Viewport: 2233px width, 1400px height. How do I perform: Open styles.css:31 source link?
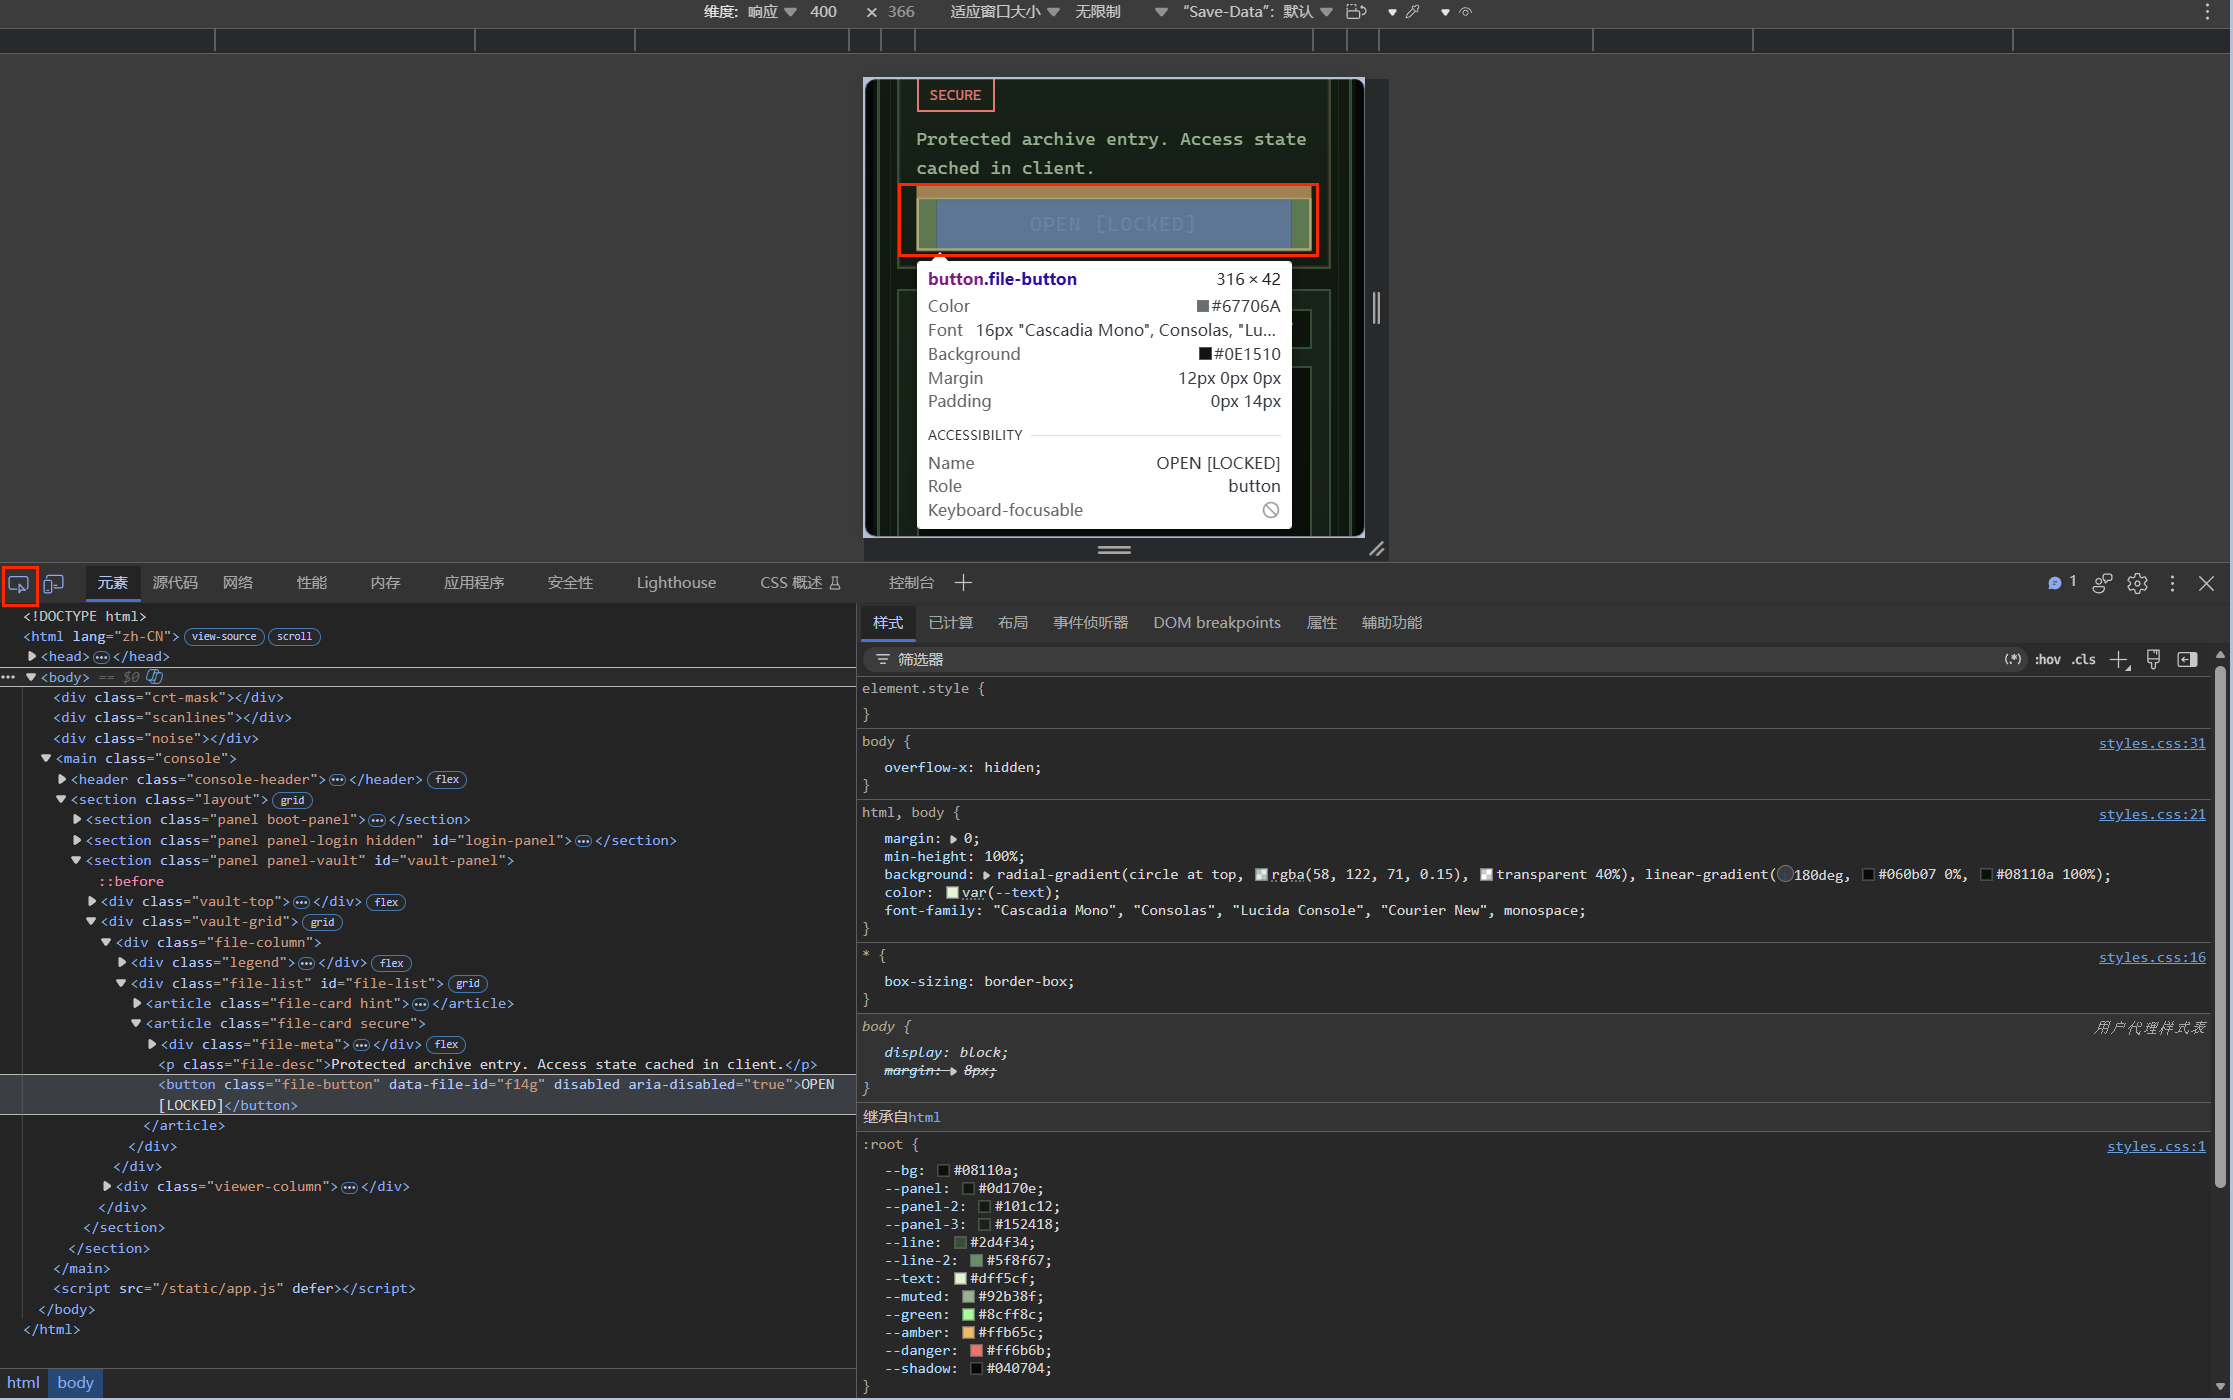[2151, 743]
